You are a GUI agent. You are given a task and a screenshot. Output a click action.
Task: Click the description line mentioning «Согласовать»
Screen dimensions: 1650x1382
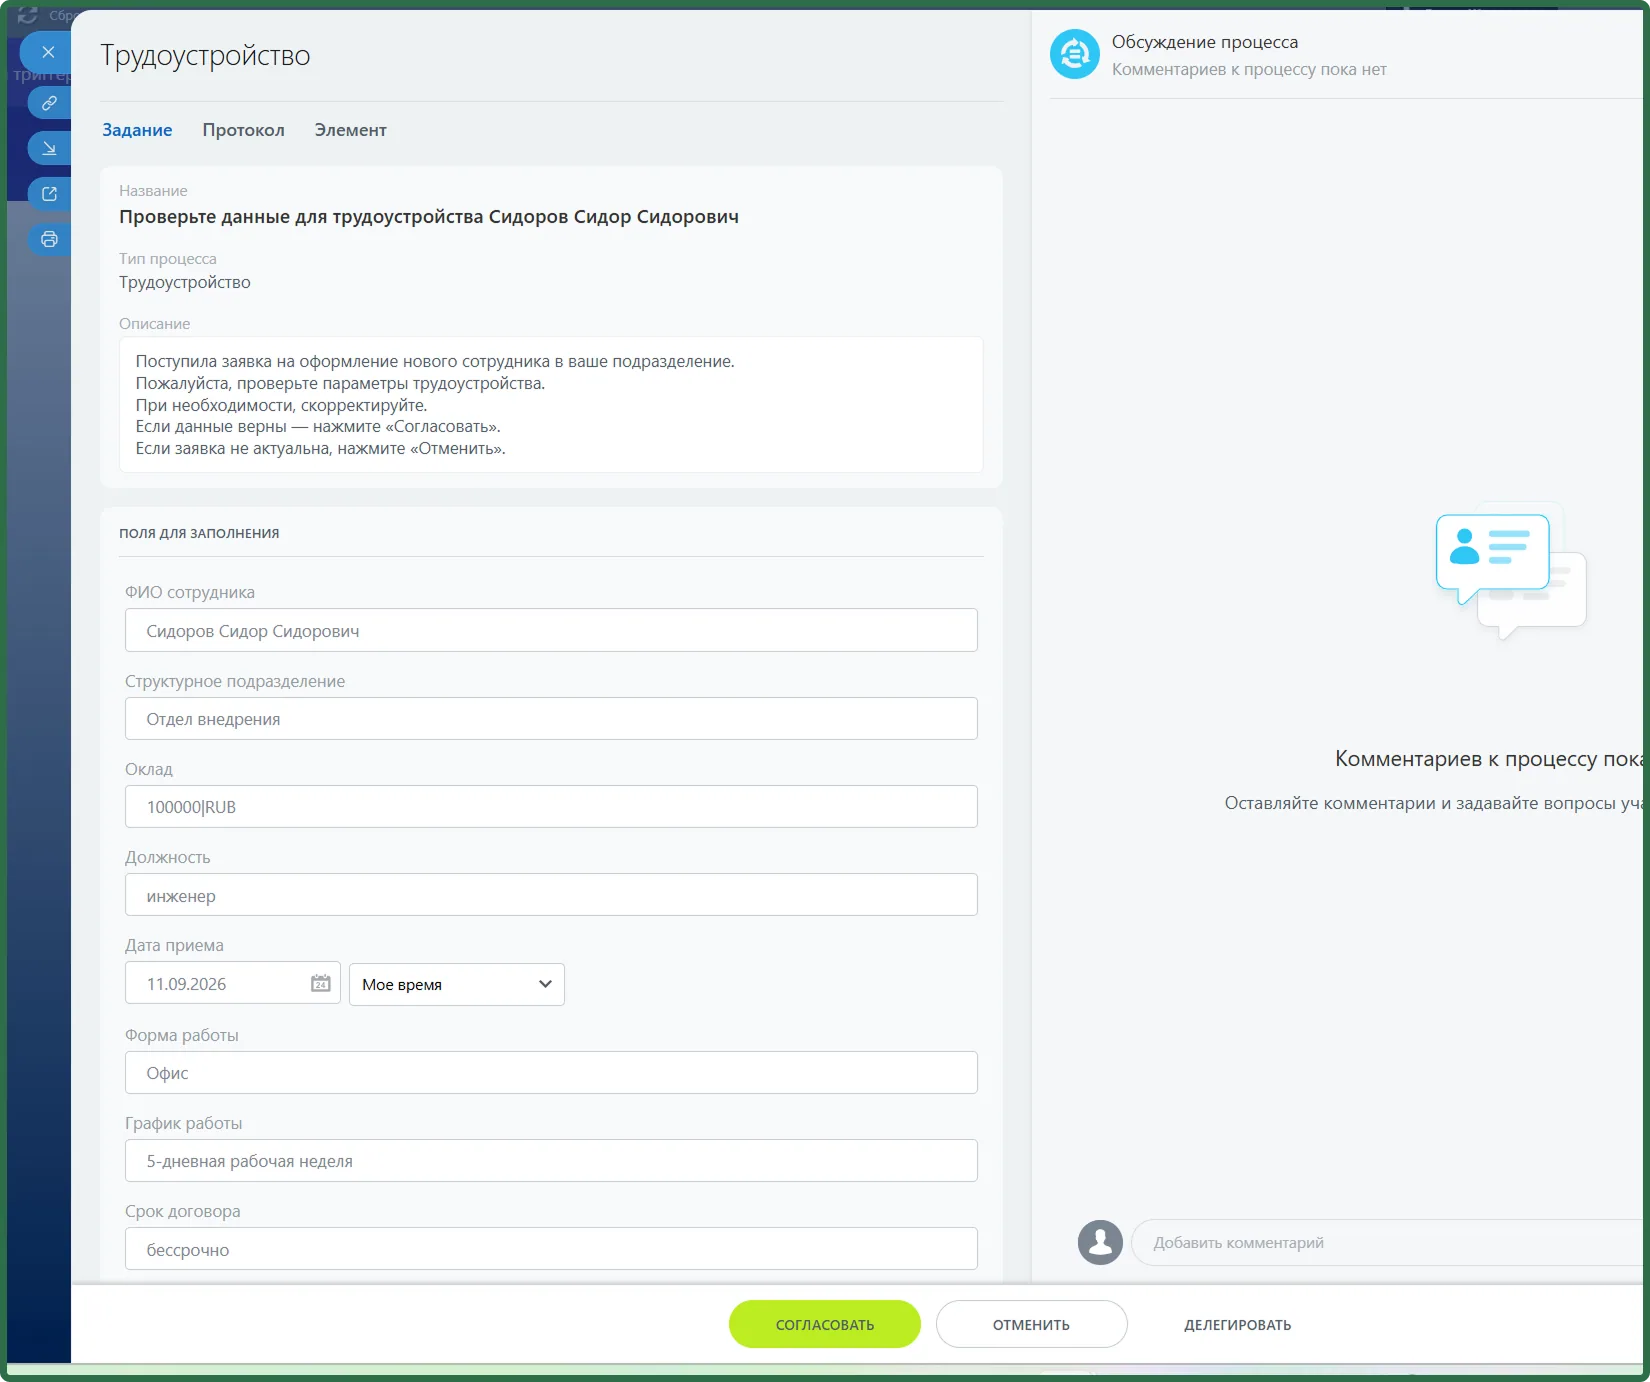[318, 427]
